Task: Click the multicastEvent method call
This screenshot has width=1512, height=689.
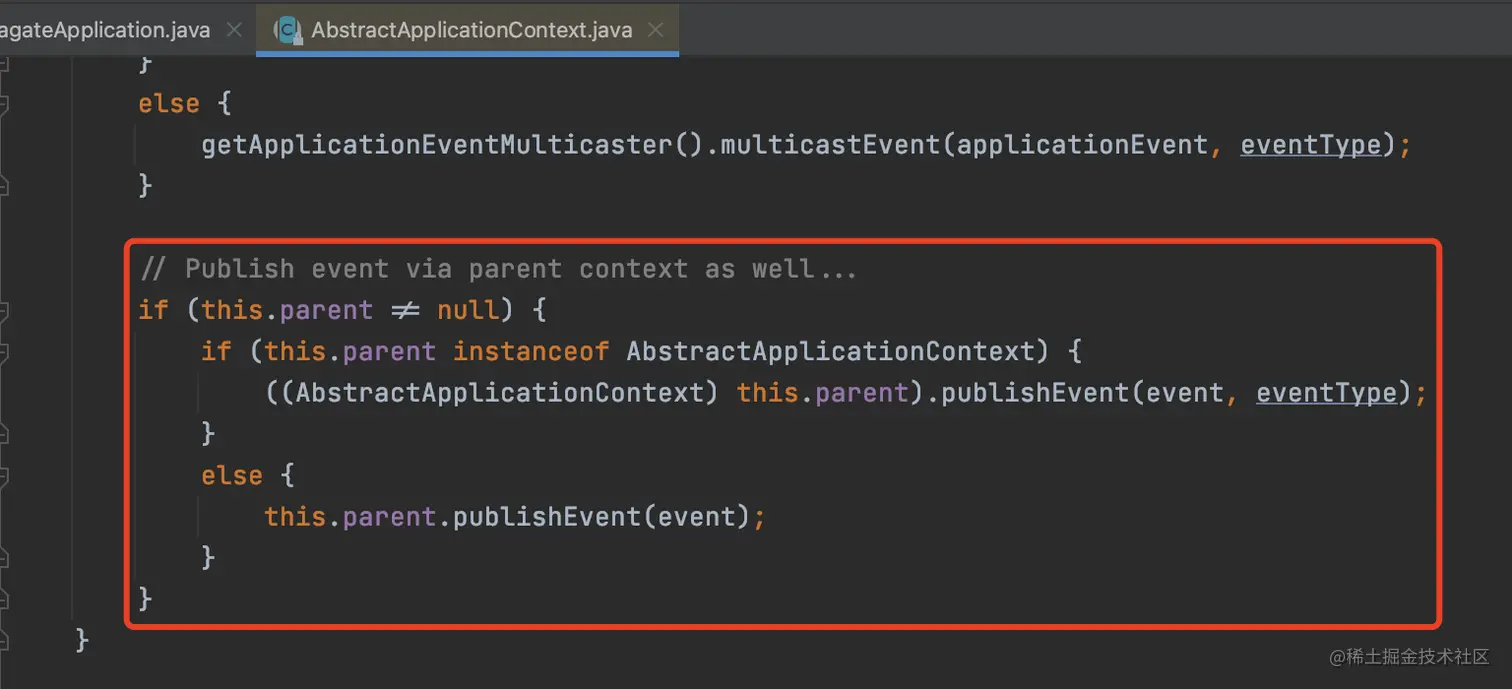Action: [x=830, y=145]
